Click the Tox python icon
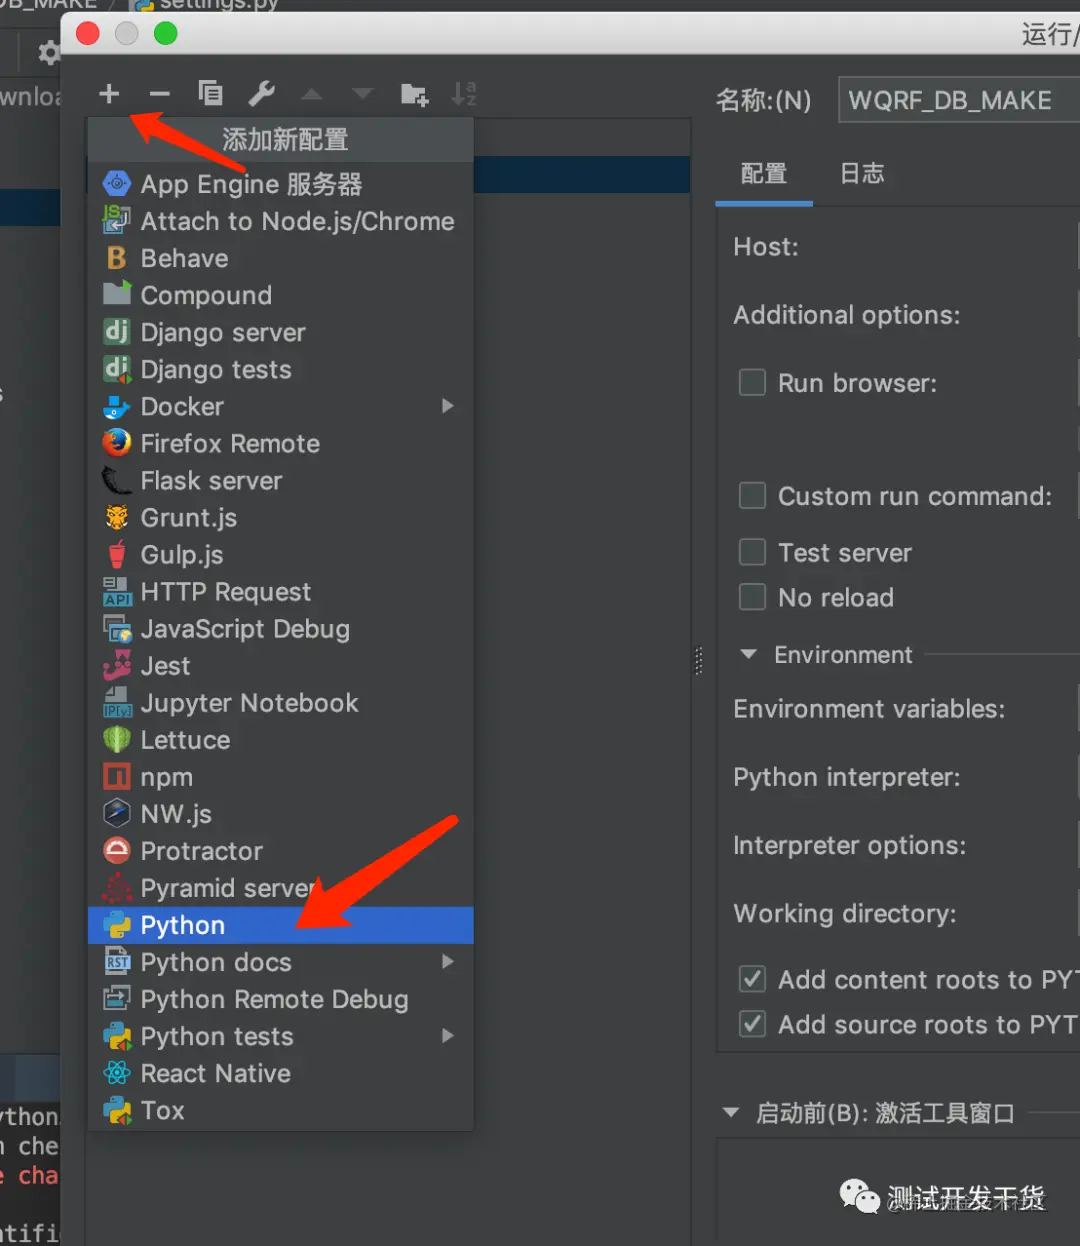Image resolution: width=1080 pixels, height=1246 pixels. pyautogui.click(x=117, y=1110)
